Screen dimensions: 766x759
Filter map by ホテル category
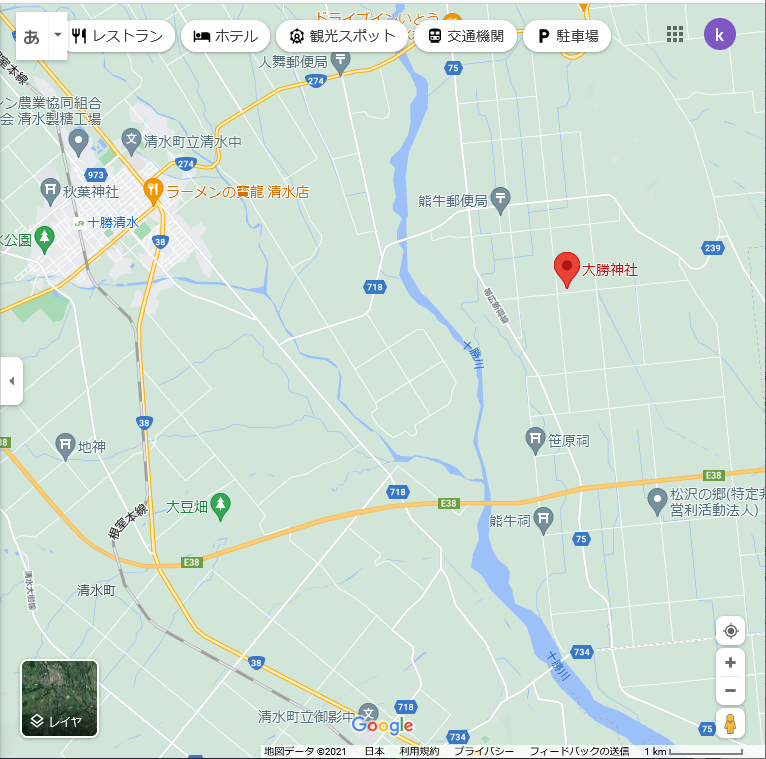coord(225,36)
